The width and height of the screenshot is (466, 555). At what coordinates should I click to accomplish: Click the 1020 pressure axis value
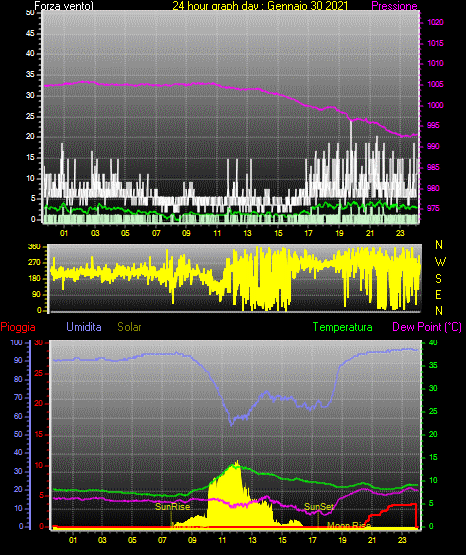click(x=435, y=22)
